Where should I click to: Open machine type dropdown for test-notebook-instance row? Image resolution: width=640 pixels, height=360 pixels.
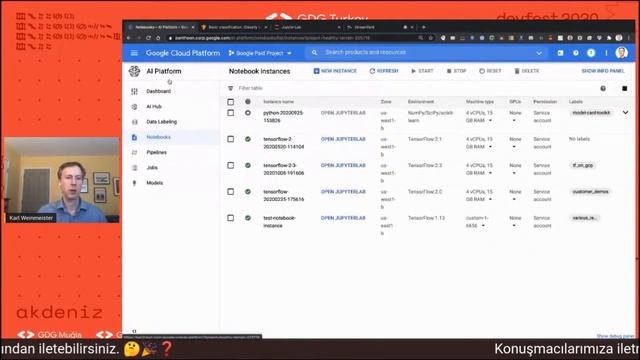coord(483,226)
